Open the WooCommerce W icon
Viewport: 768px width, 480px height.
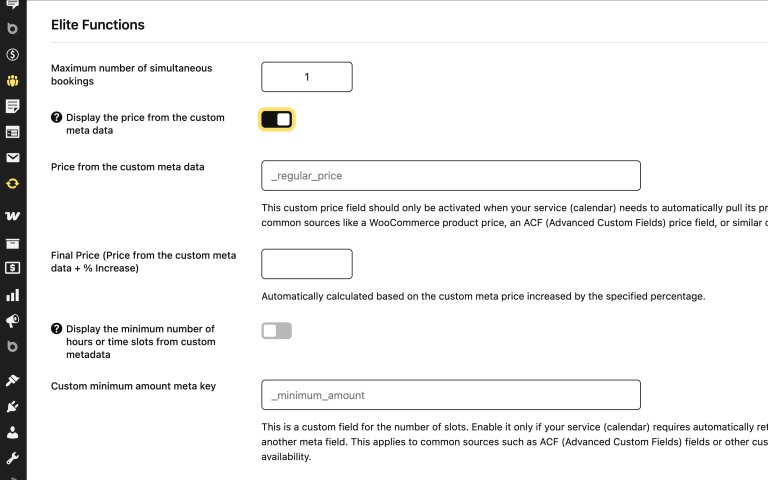[x=13, y=216]
